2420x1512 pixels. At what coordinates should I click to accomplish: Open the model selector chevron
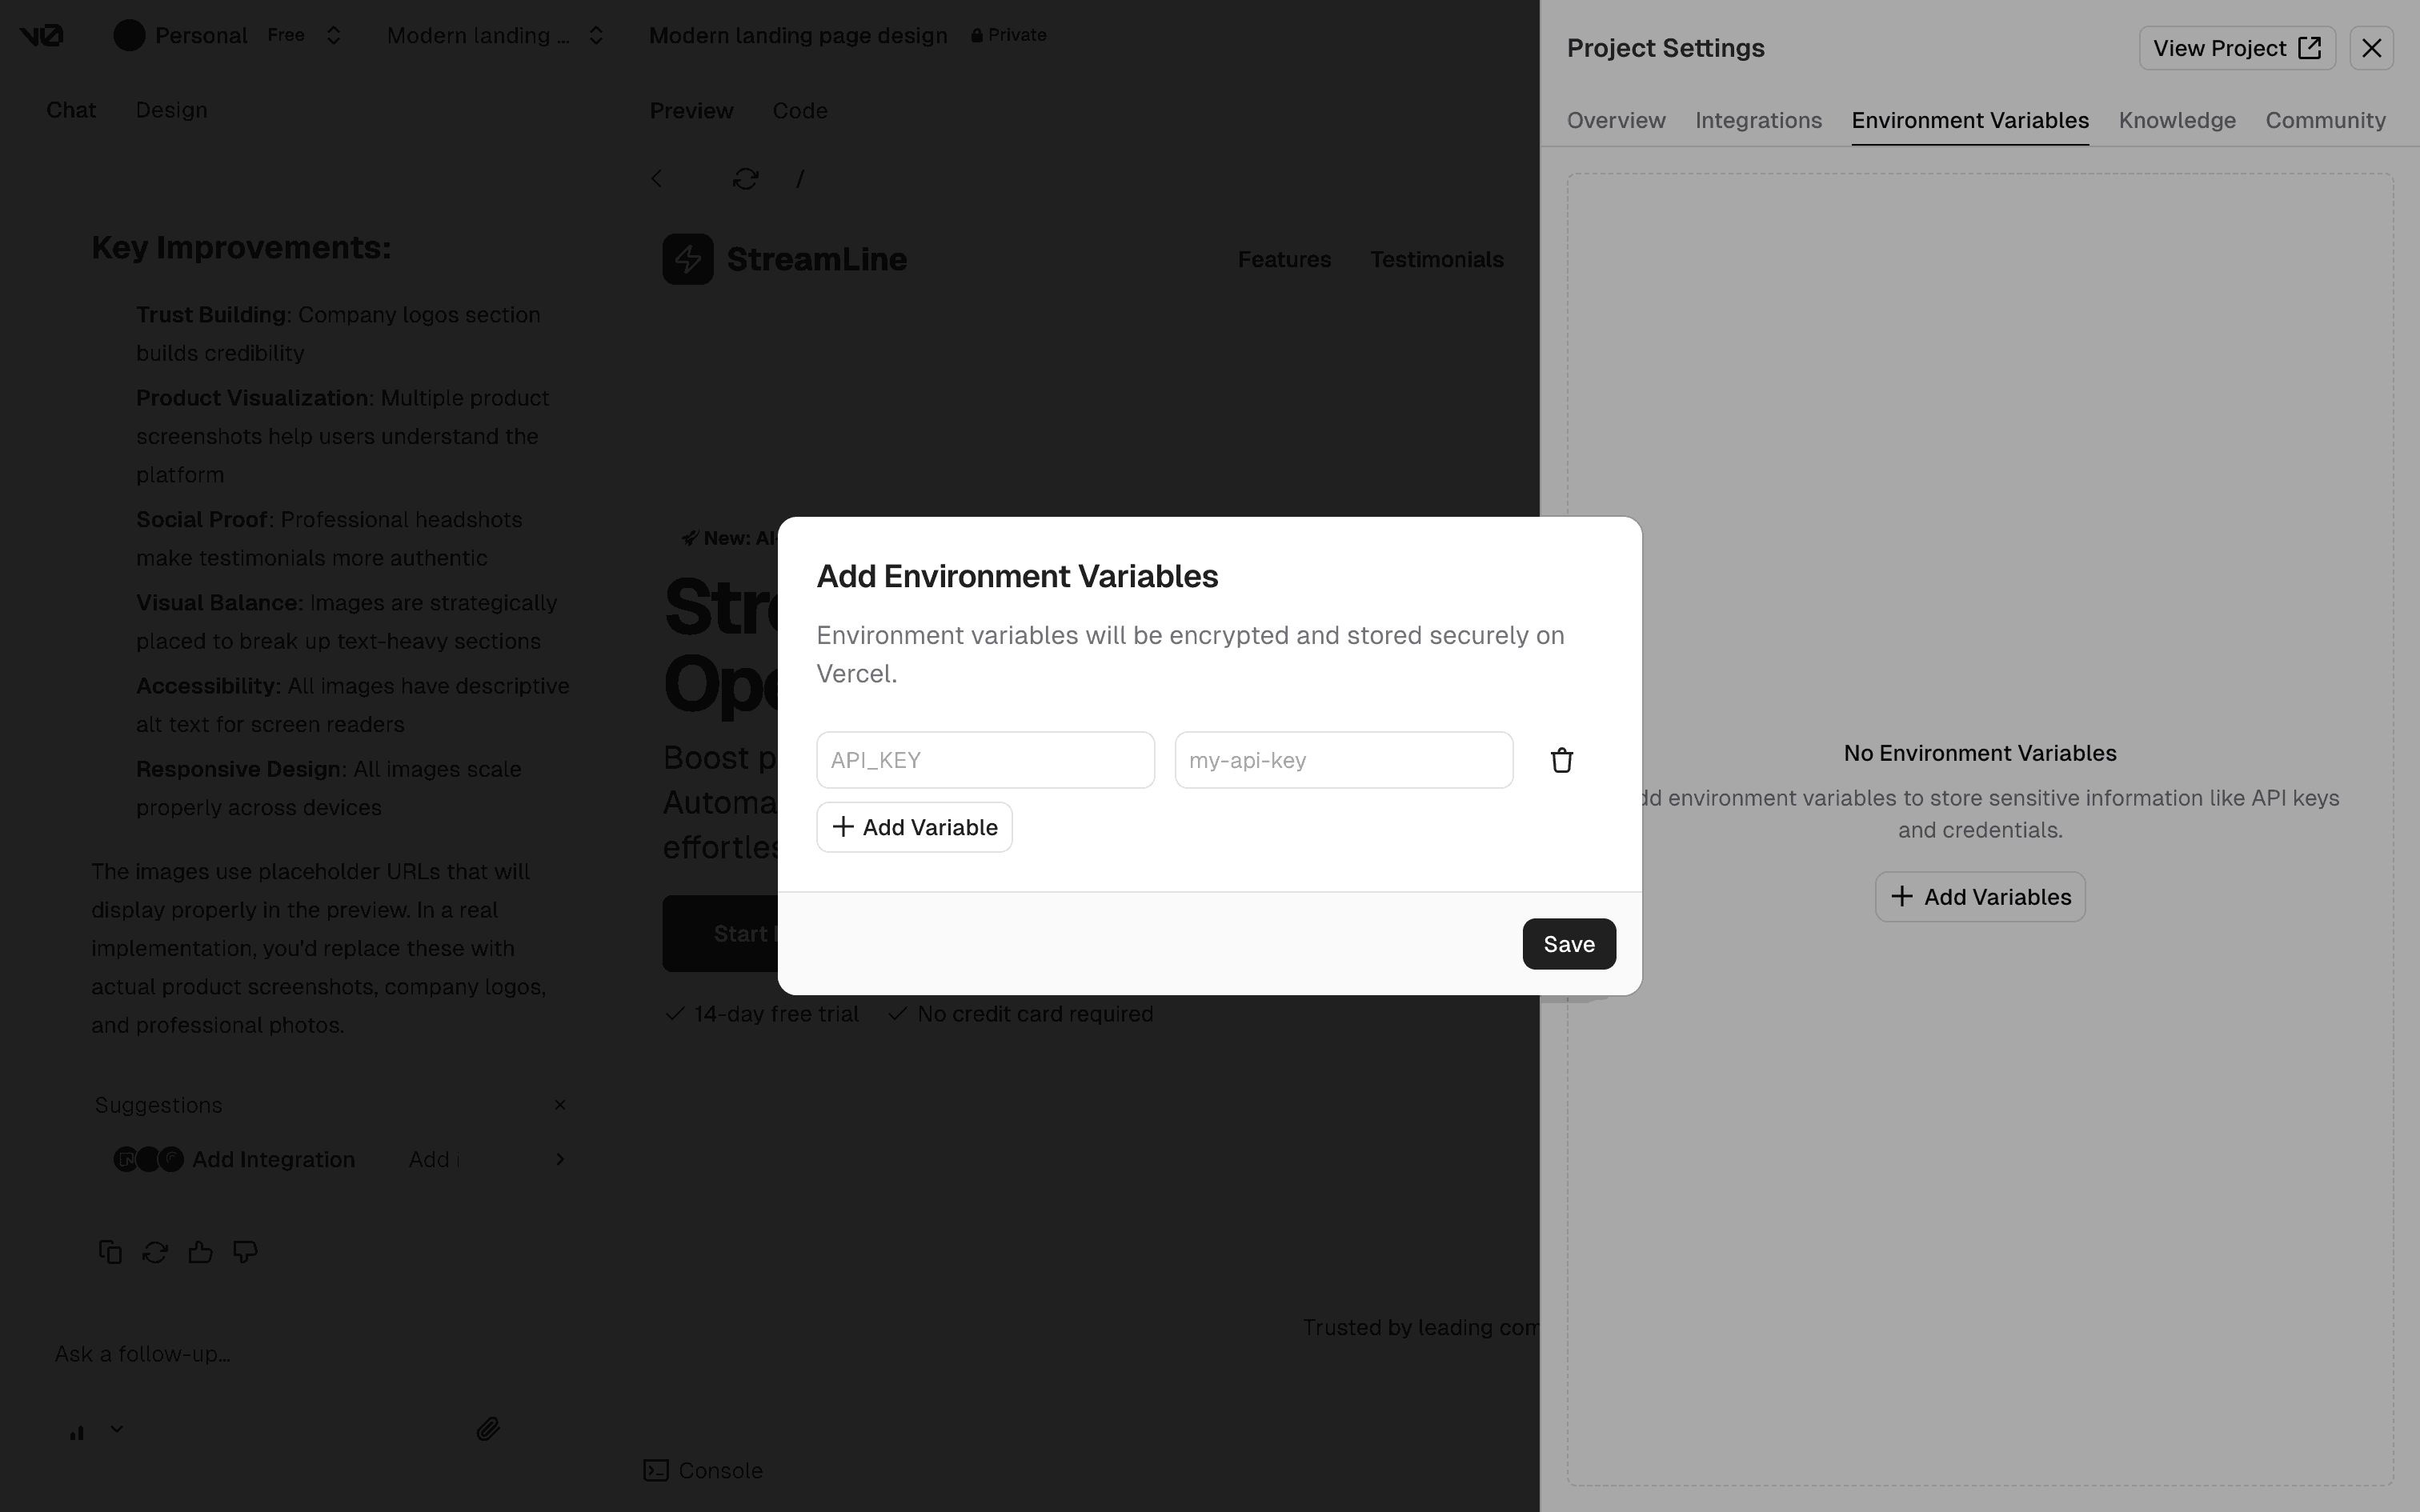[117, 1429]
